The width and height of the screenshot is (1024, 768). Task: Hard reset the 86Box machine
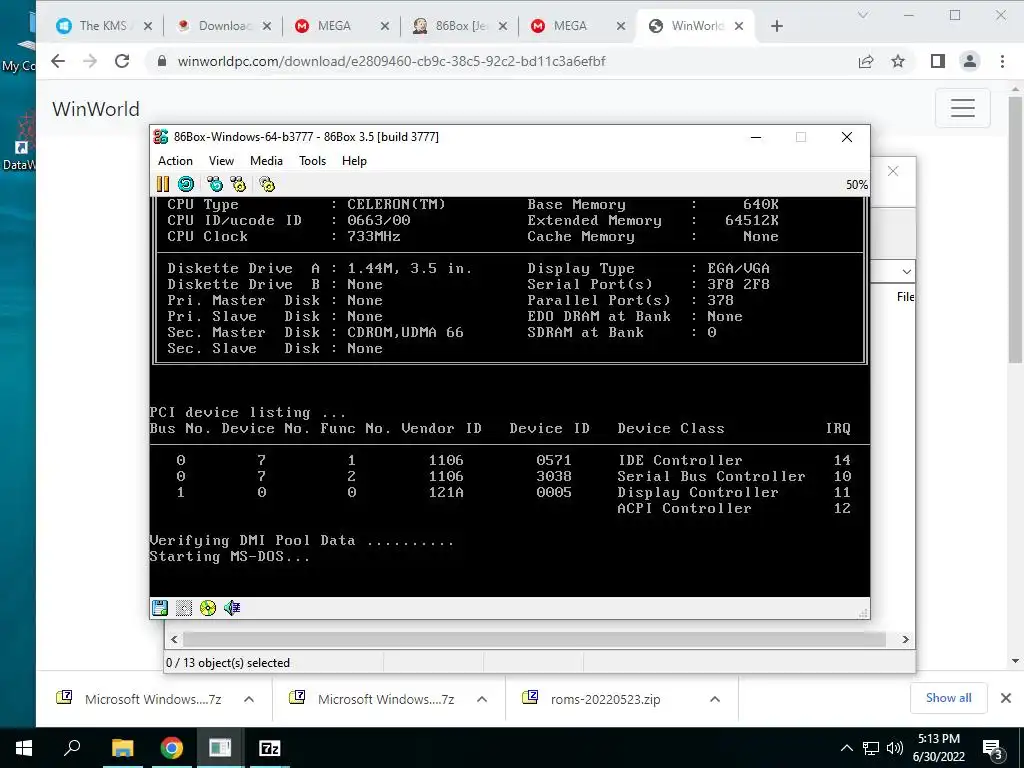tap(186, 184)
